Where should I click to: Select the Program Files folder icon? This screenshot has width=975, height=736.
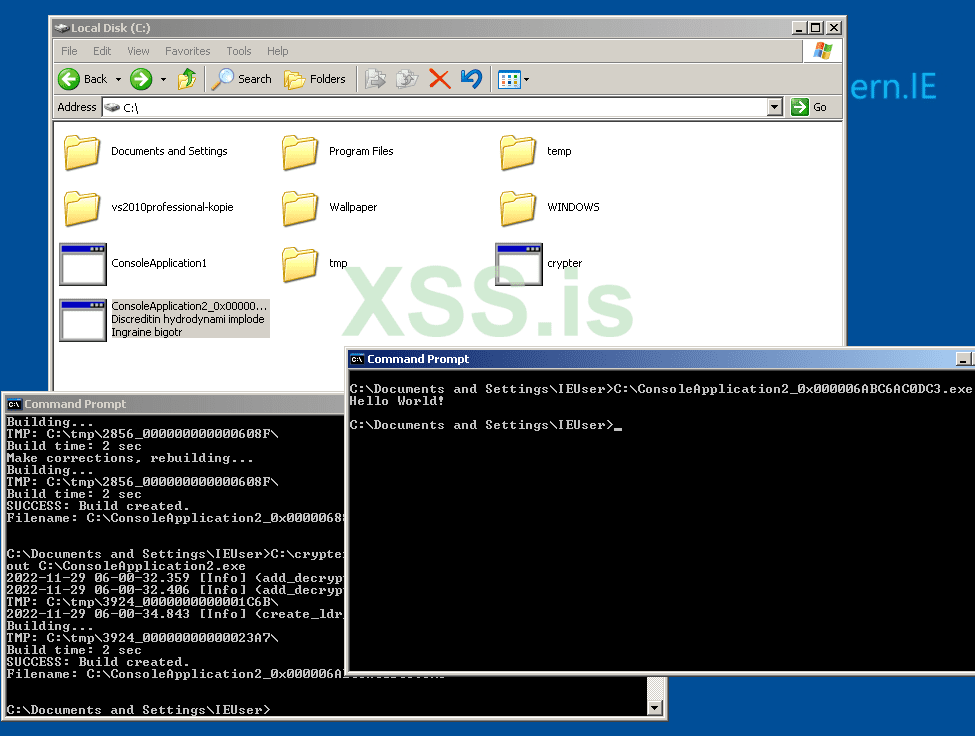[300, 152]
